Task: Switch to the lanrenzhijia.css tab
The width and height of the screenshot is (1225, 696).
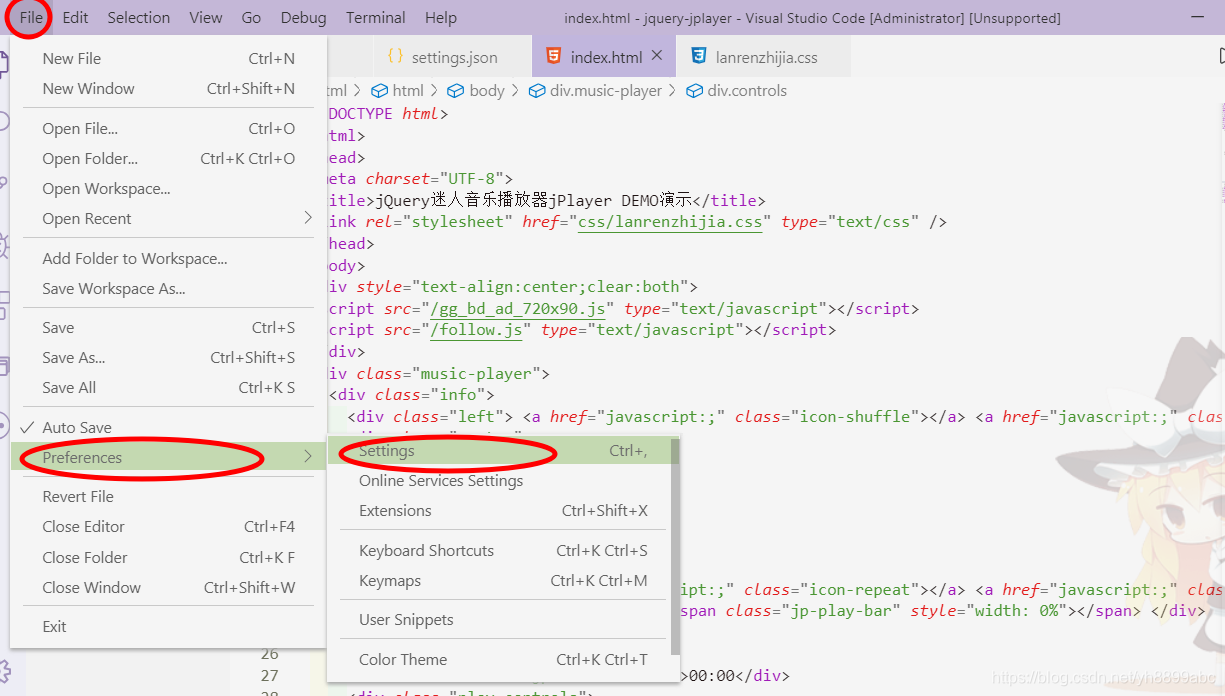Action: click(764, 57)
